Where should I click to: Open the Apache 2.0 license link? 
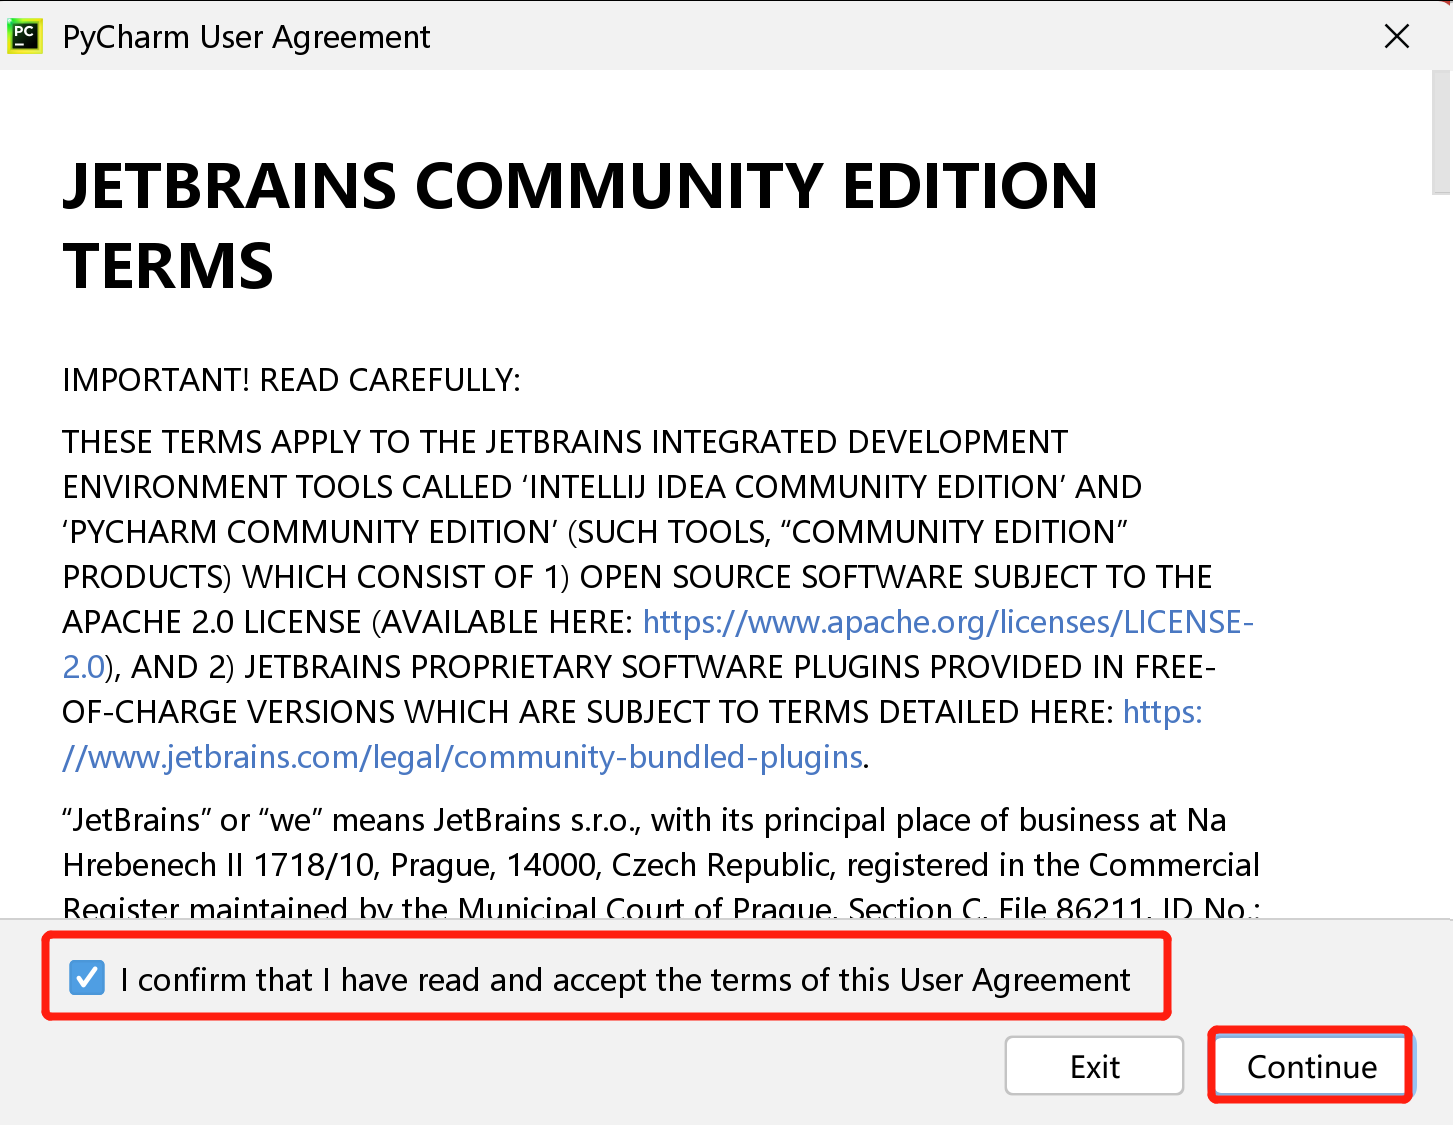click(948, 622)
